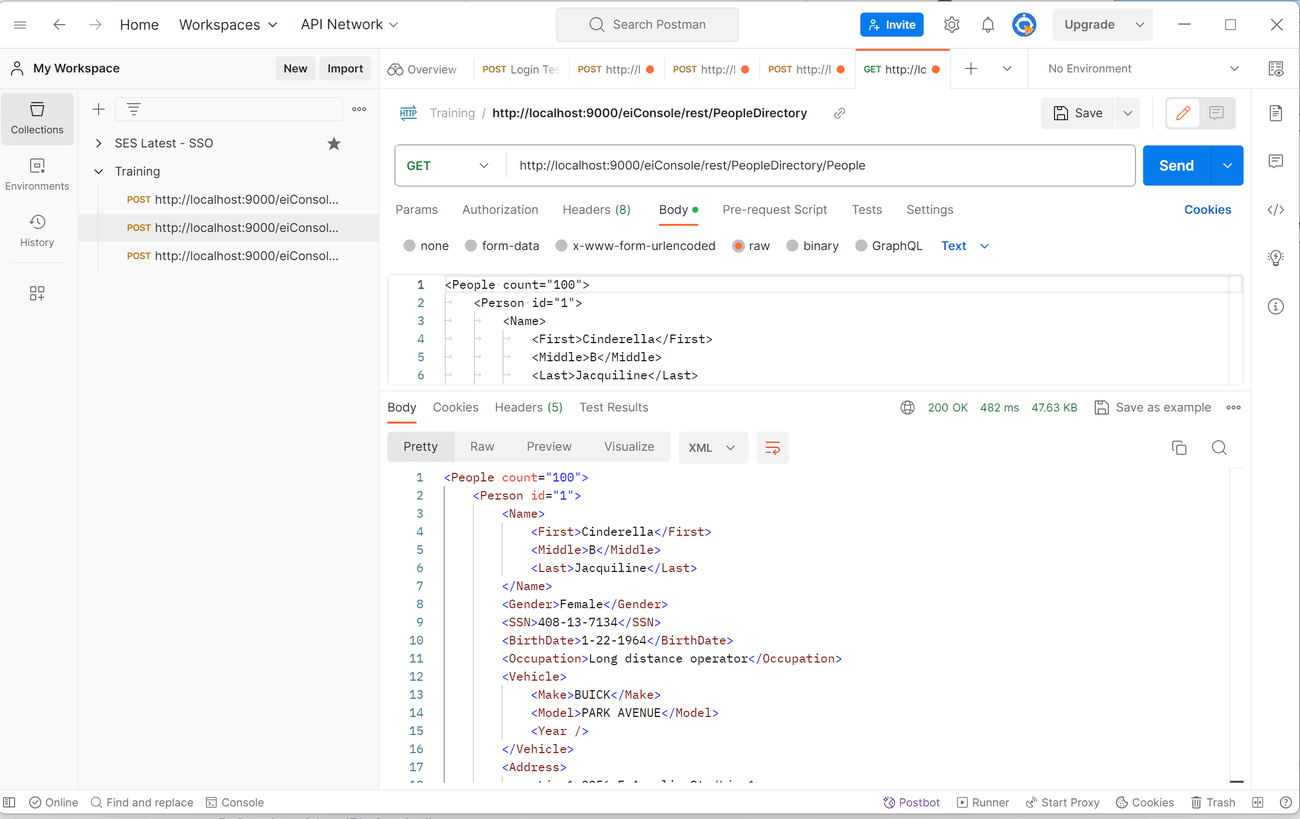Switch to the Params tab

click(416, 210)
